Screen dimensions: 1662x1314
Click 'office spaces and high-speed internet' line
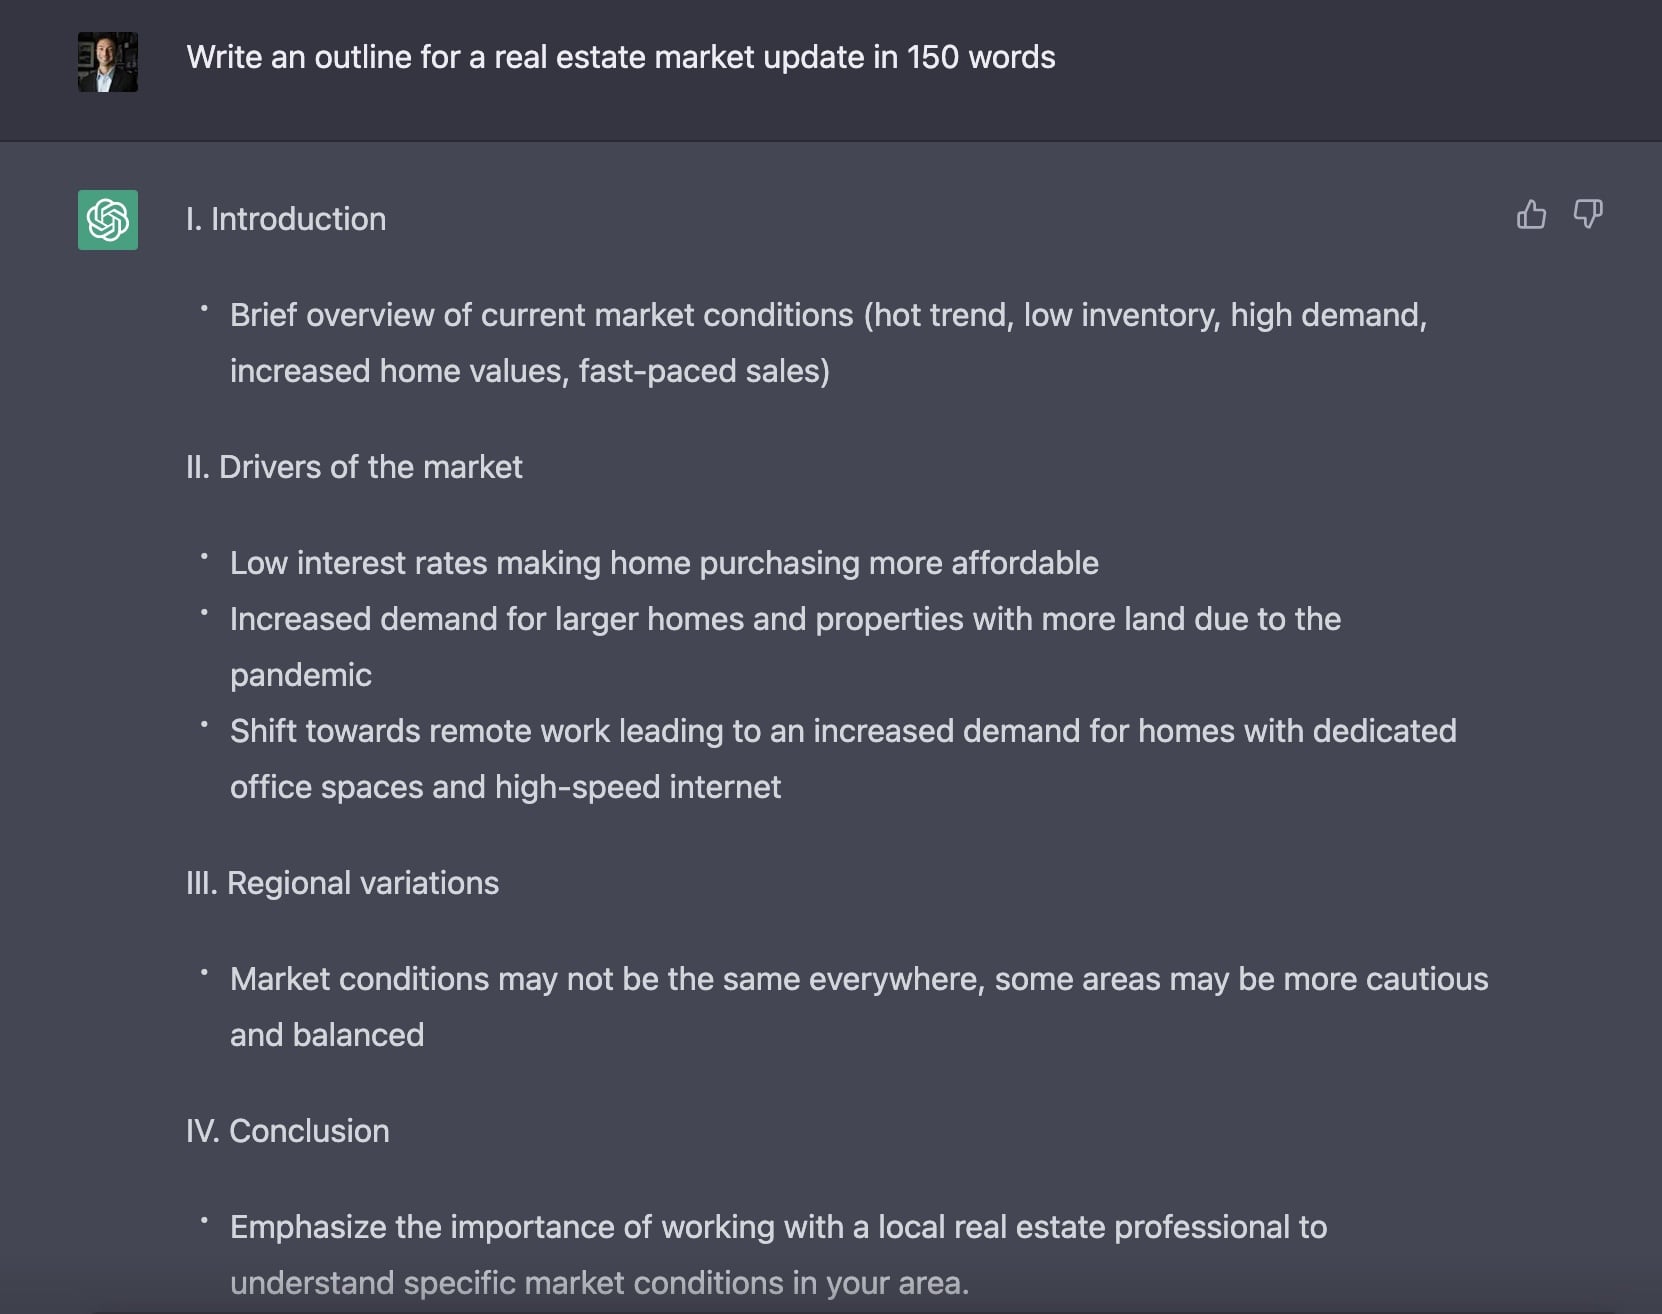tap(505, 787)
